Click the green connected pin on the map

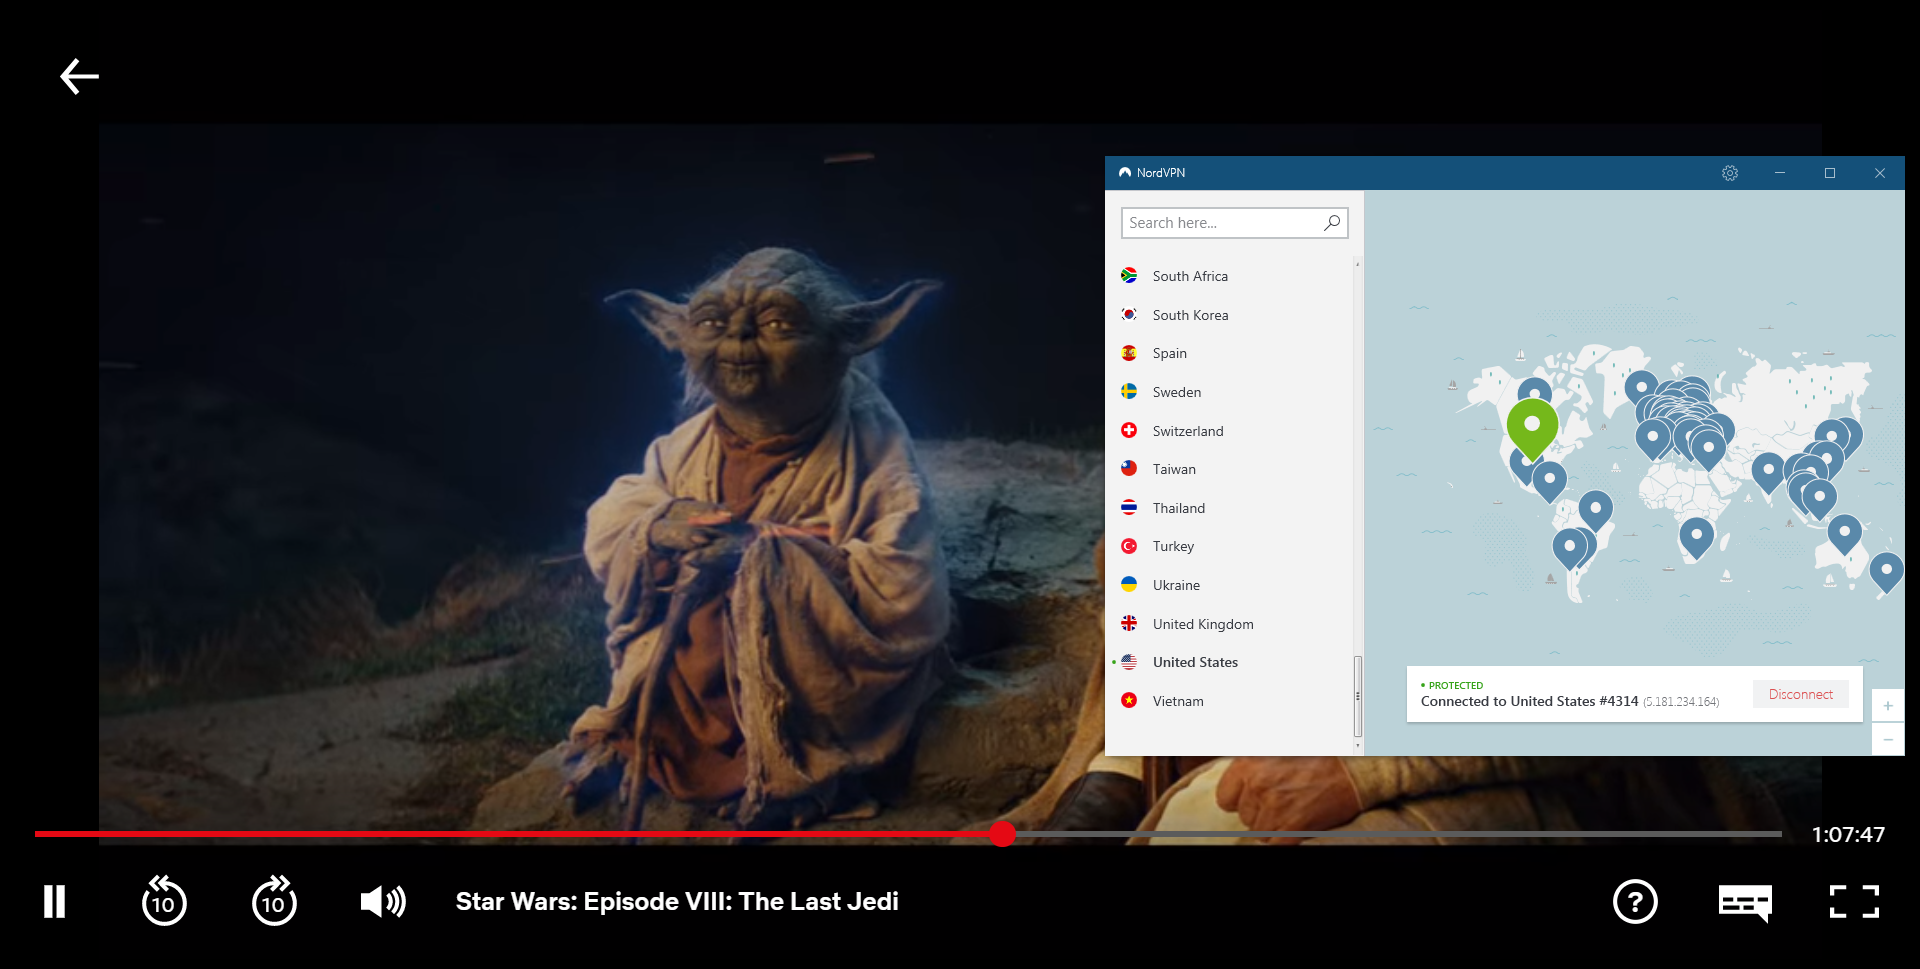(1532, 428)
